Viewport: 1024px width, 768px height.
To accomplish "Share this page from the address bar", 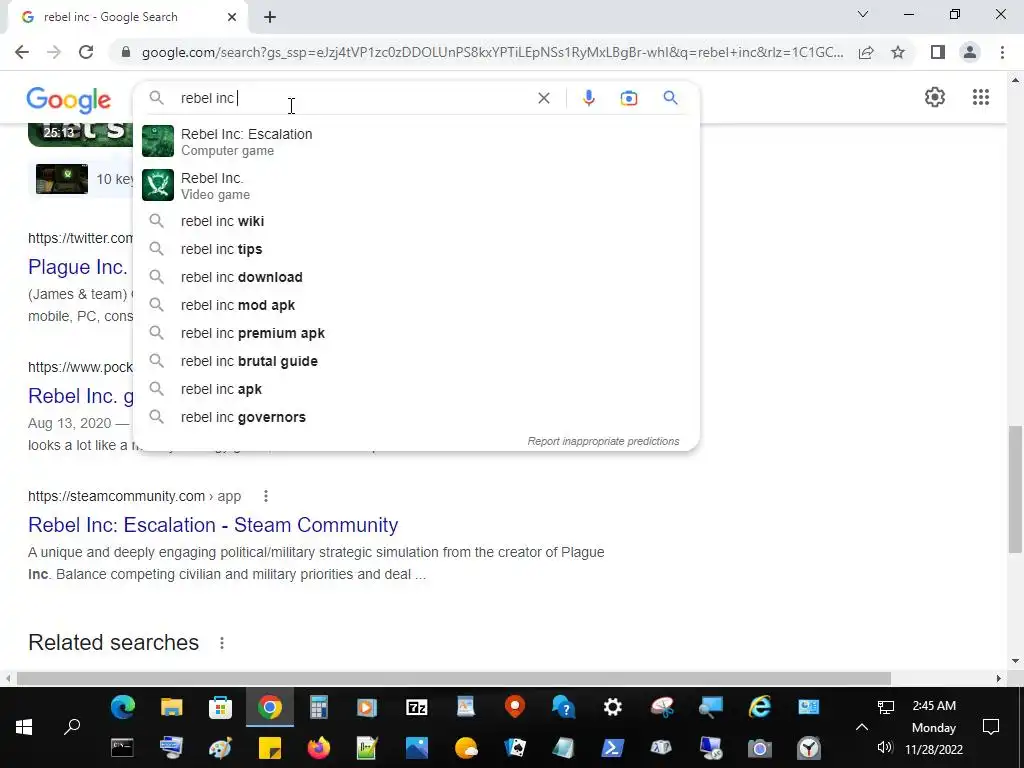I will point(866,52).
